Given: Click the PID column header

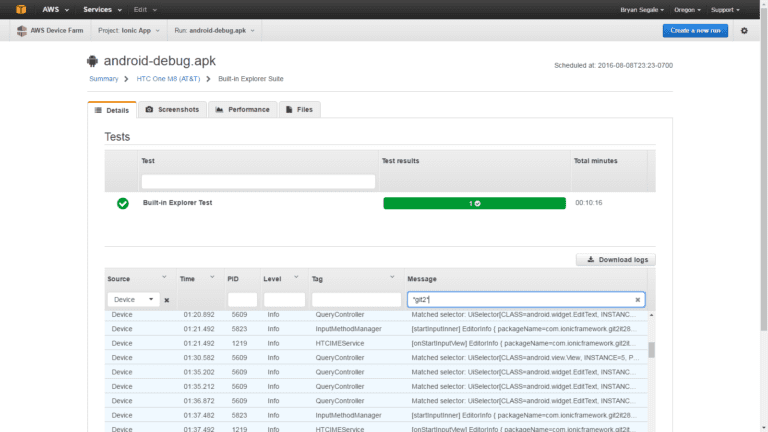Looking at the screenshot, I should 233,279.
